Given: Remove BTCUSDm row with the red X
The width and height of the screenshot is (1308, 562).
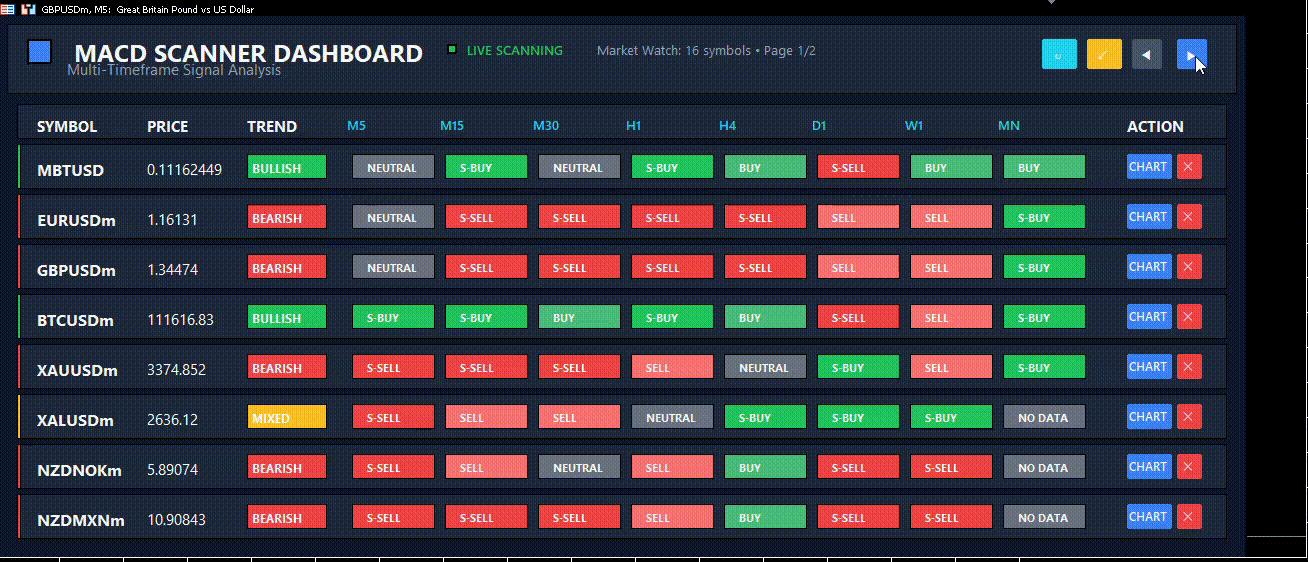Looking at the screenshot, I should click(x=1189, y=317).
